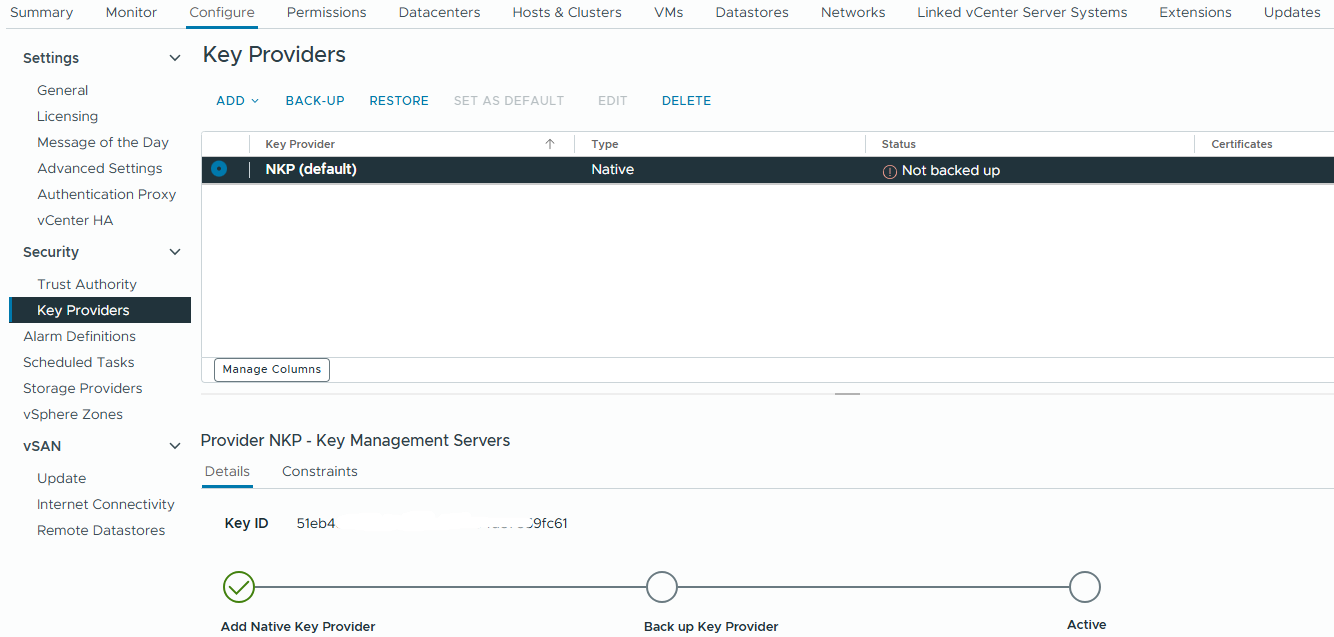The height and width of the screenshot is (637, 1334).
Task: Collapse the Security section chevron
Action: pyautogui.click(x=175, y=252)
